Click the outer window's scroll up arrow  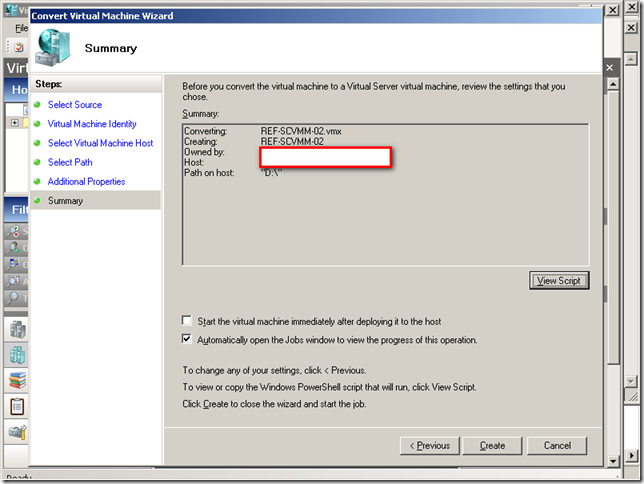[x=631, y=60]
